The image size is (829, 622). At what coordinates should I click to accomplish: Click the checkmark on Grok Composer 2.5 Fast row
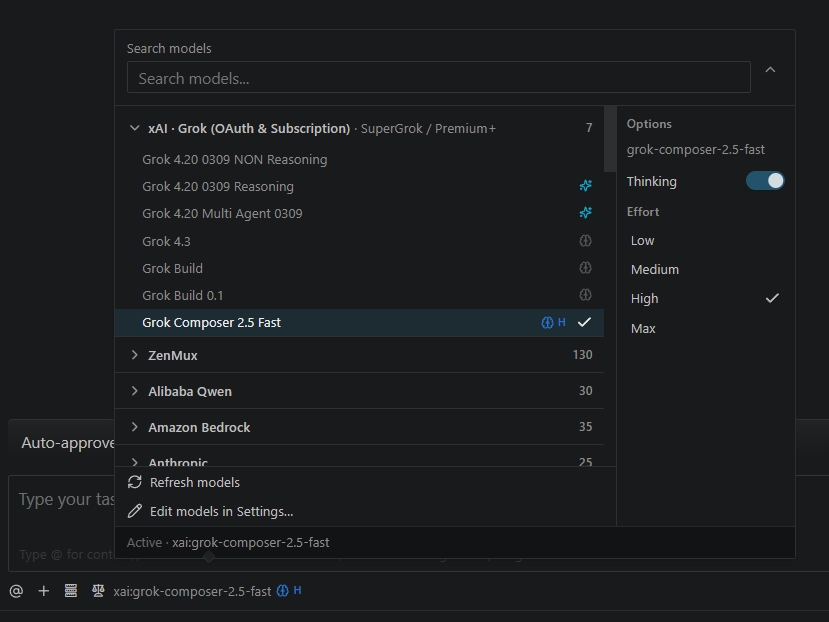584,322
